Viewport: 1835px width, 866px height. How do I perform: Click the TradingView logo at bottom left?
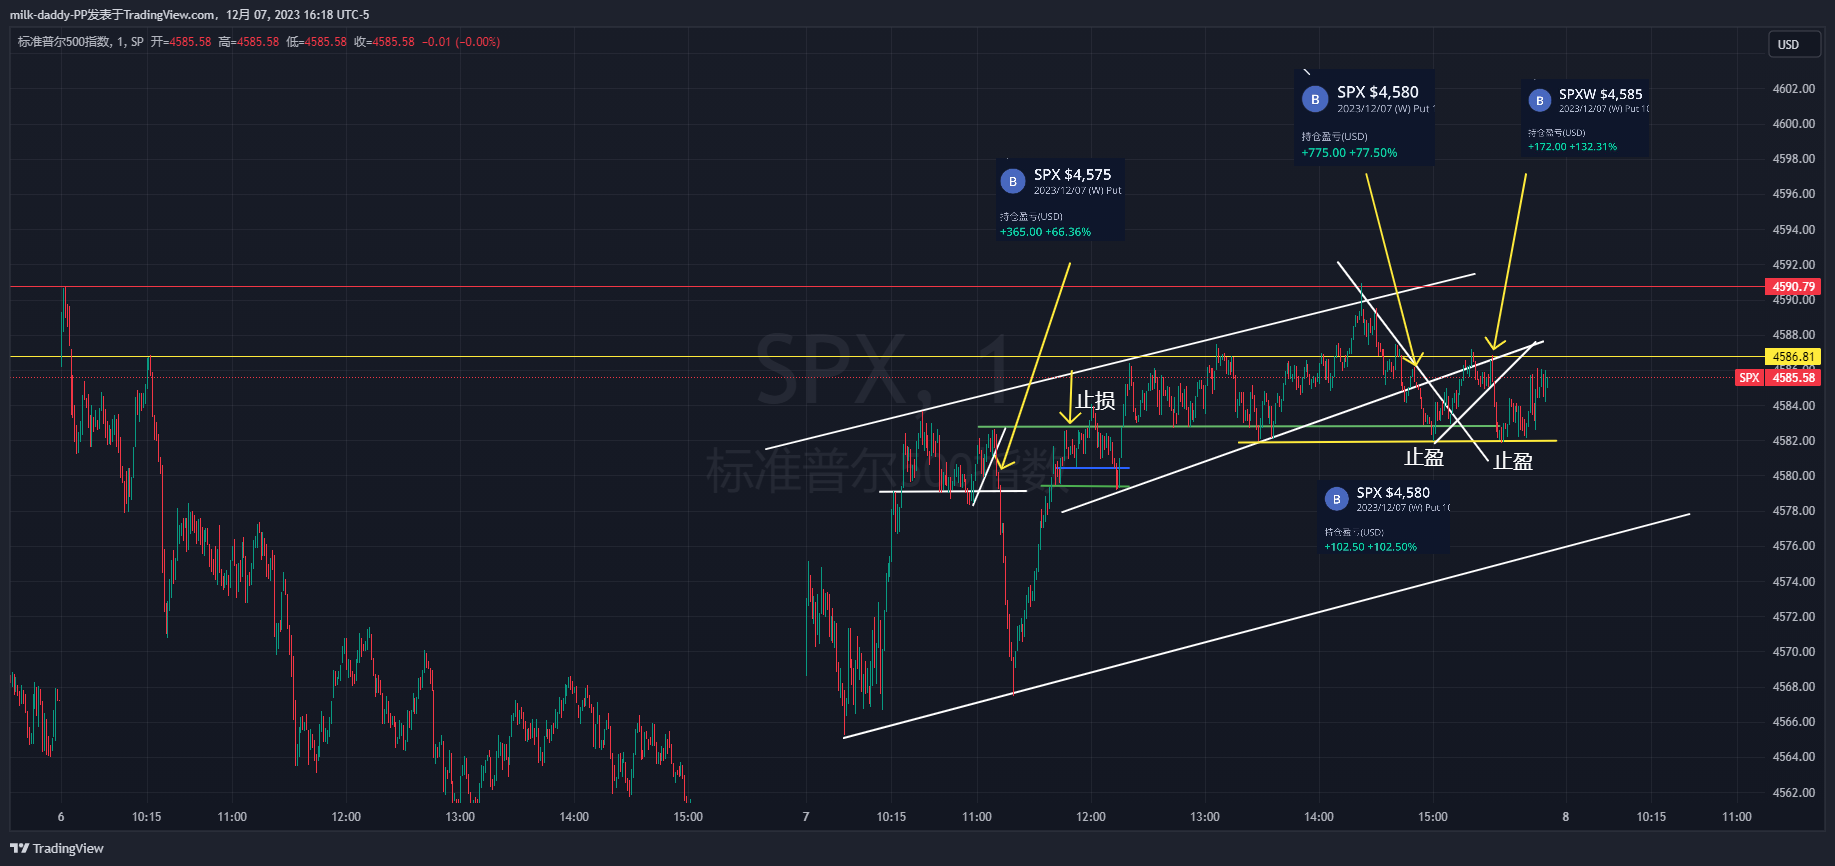click(57, 848)
